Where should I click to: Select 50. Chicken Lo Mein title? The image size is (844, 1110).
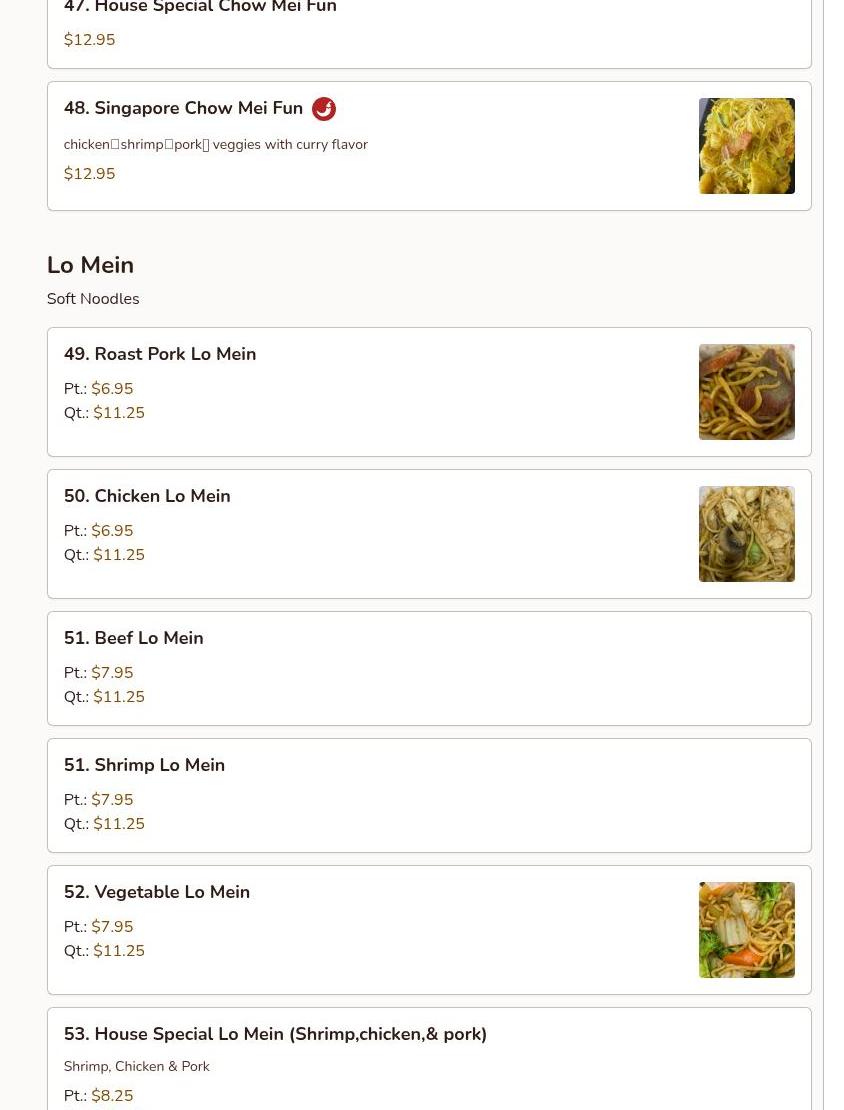[147, 496]
